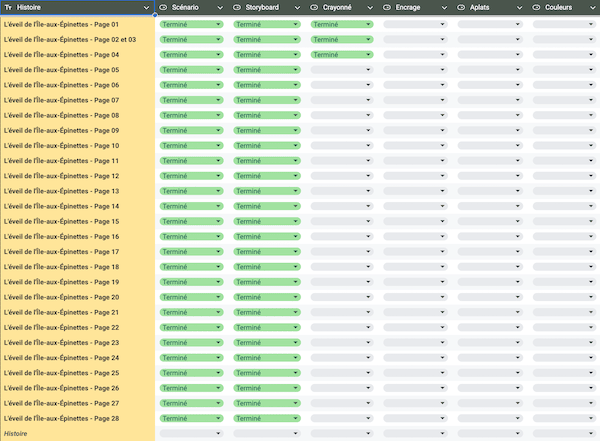600x441 pixels.
Task: Click the dropdown type icon beside Couleurs
Action: point(537,7)
